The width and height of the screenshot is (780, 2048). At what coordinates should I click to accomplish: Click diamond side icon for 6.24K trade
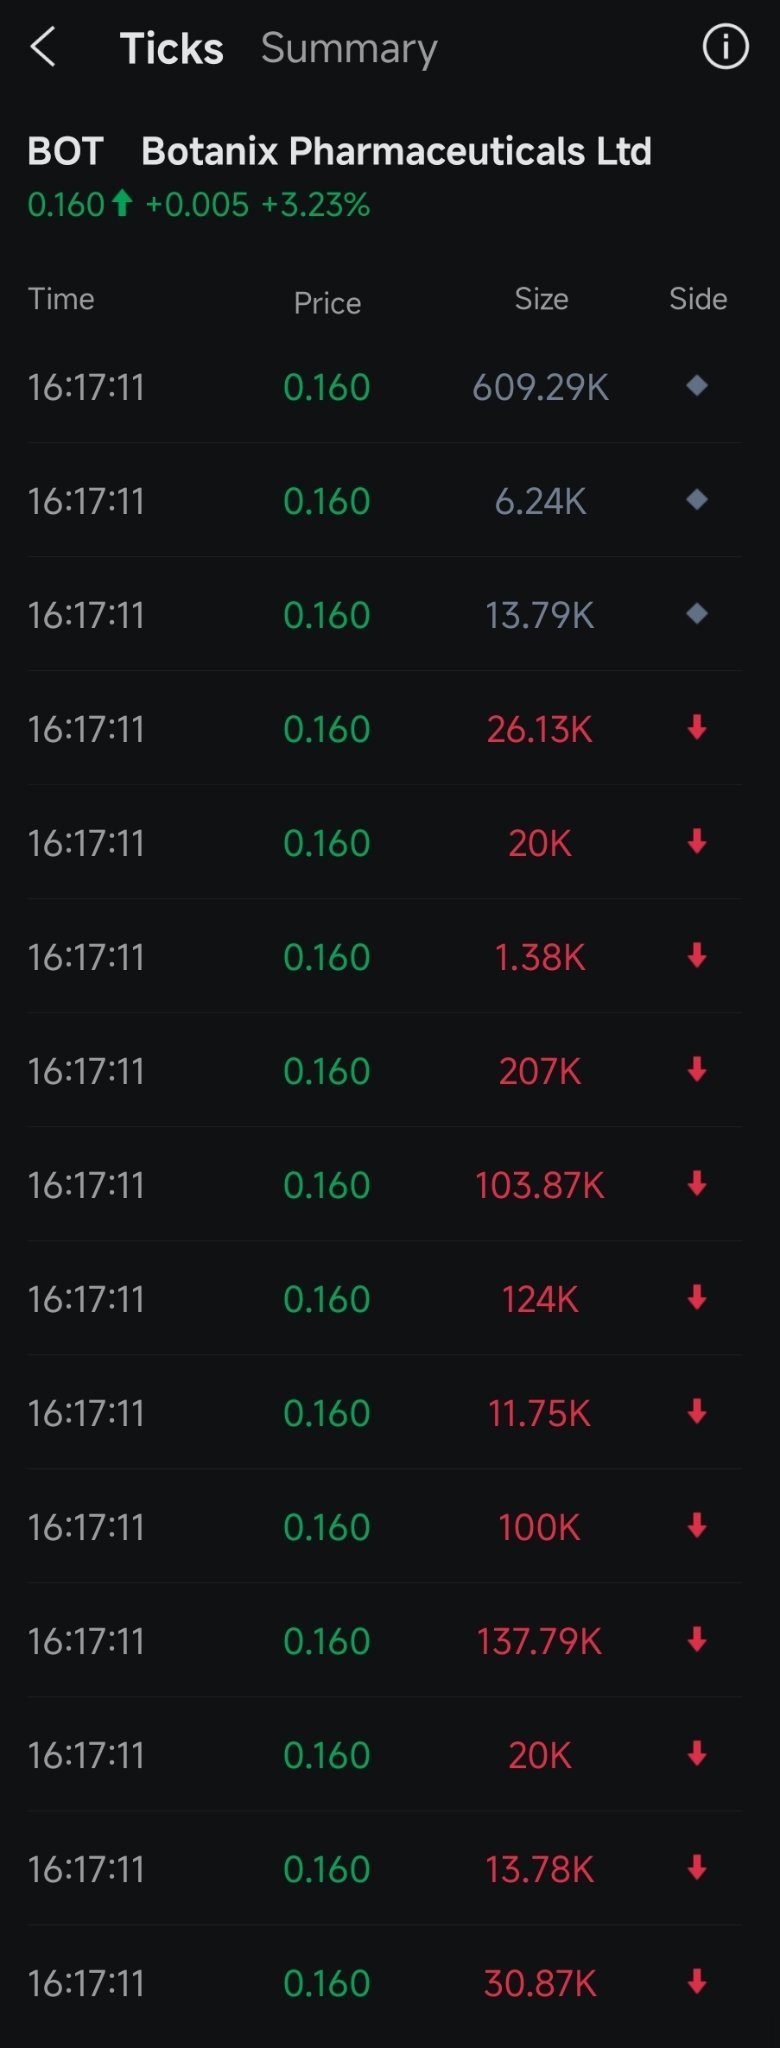tap(697, 500)
